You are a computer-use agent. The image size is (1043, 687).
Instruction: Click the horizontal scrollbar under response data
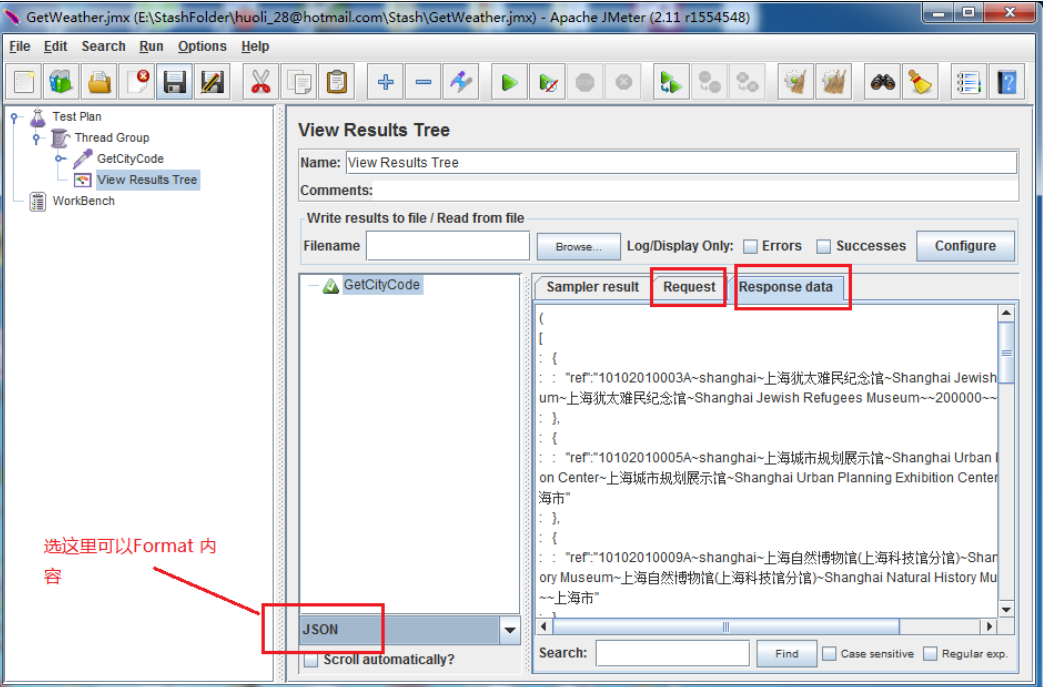click(725, 627)
